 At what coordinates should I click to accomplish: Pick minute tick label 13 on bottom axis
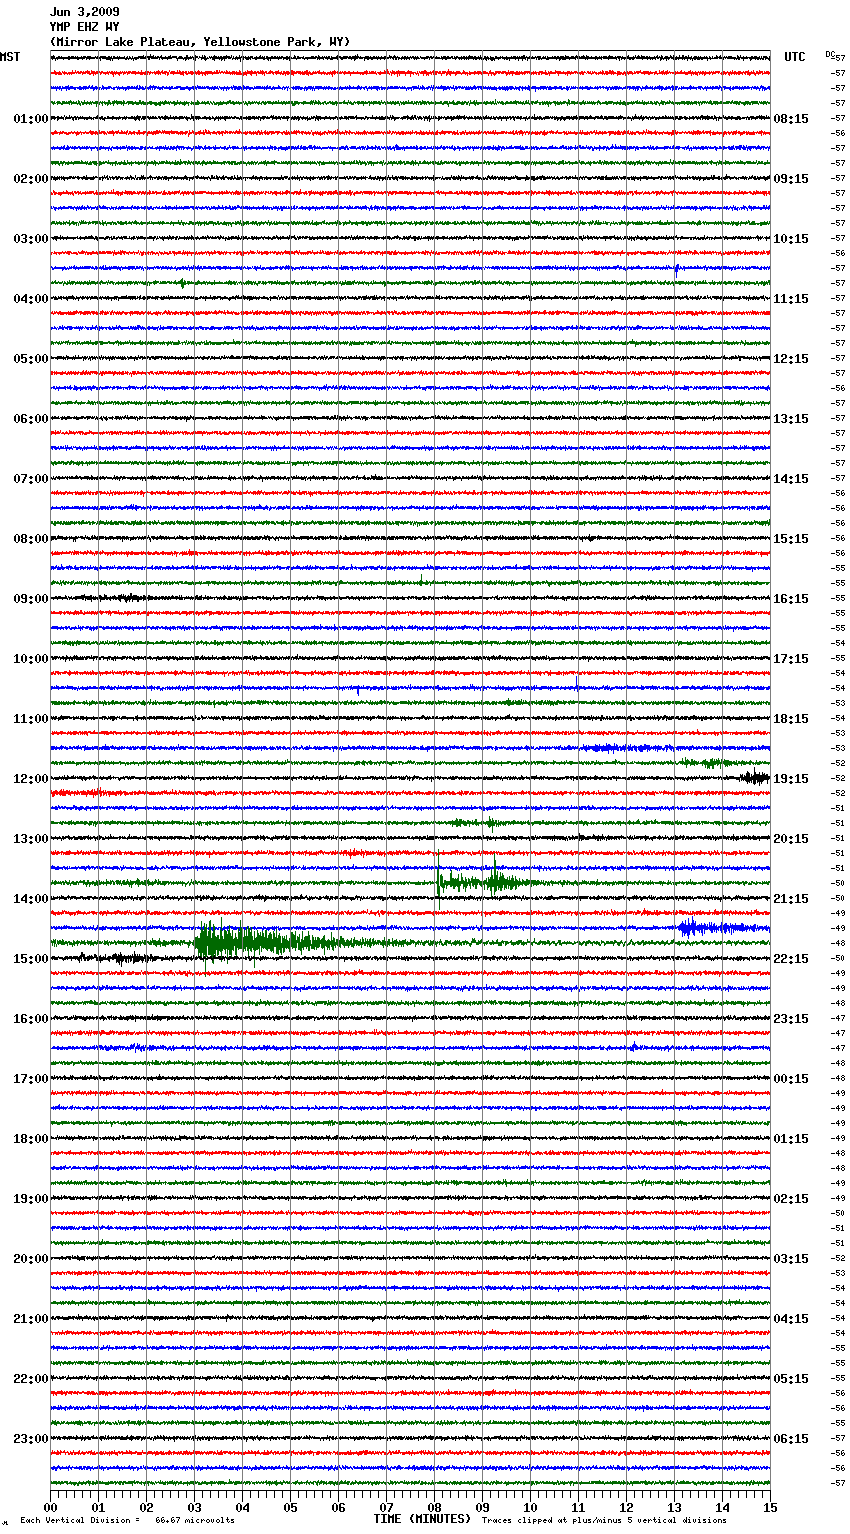[675, 1508]
